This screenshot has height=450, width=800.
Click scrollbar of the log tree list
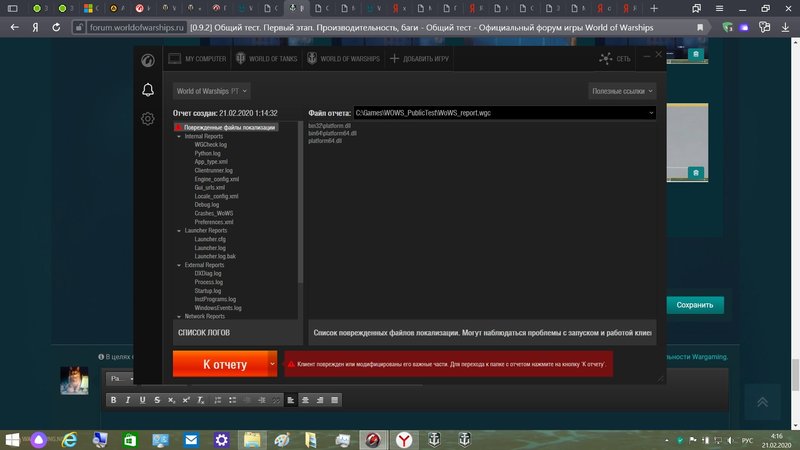click(301, 203)
